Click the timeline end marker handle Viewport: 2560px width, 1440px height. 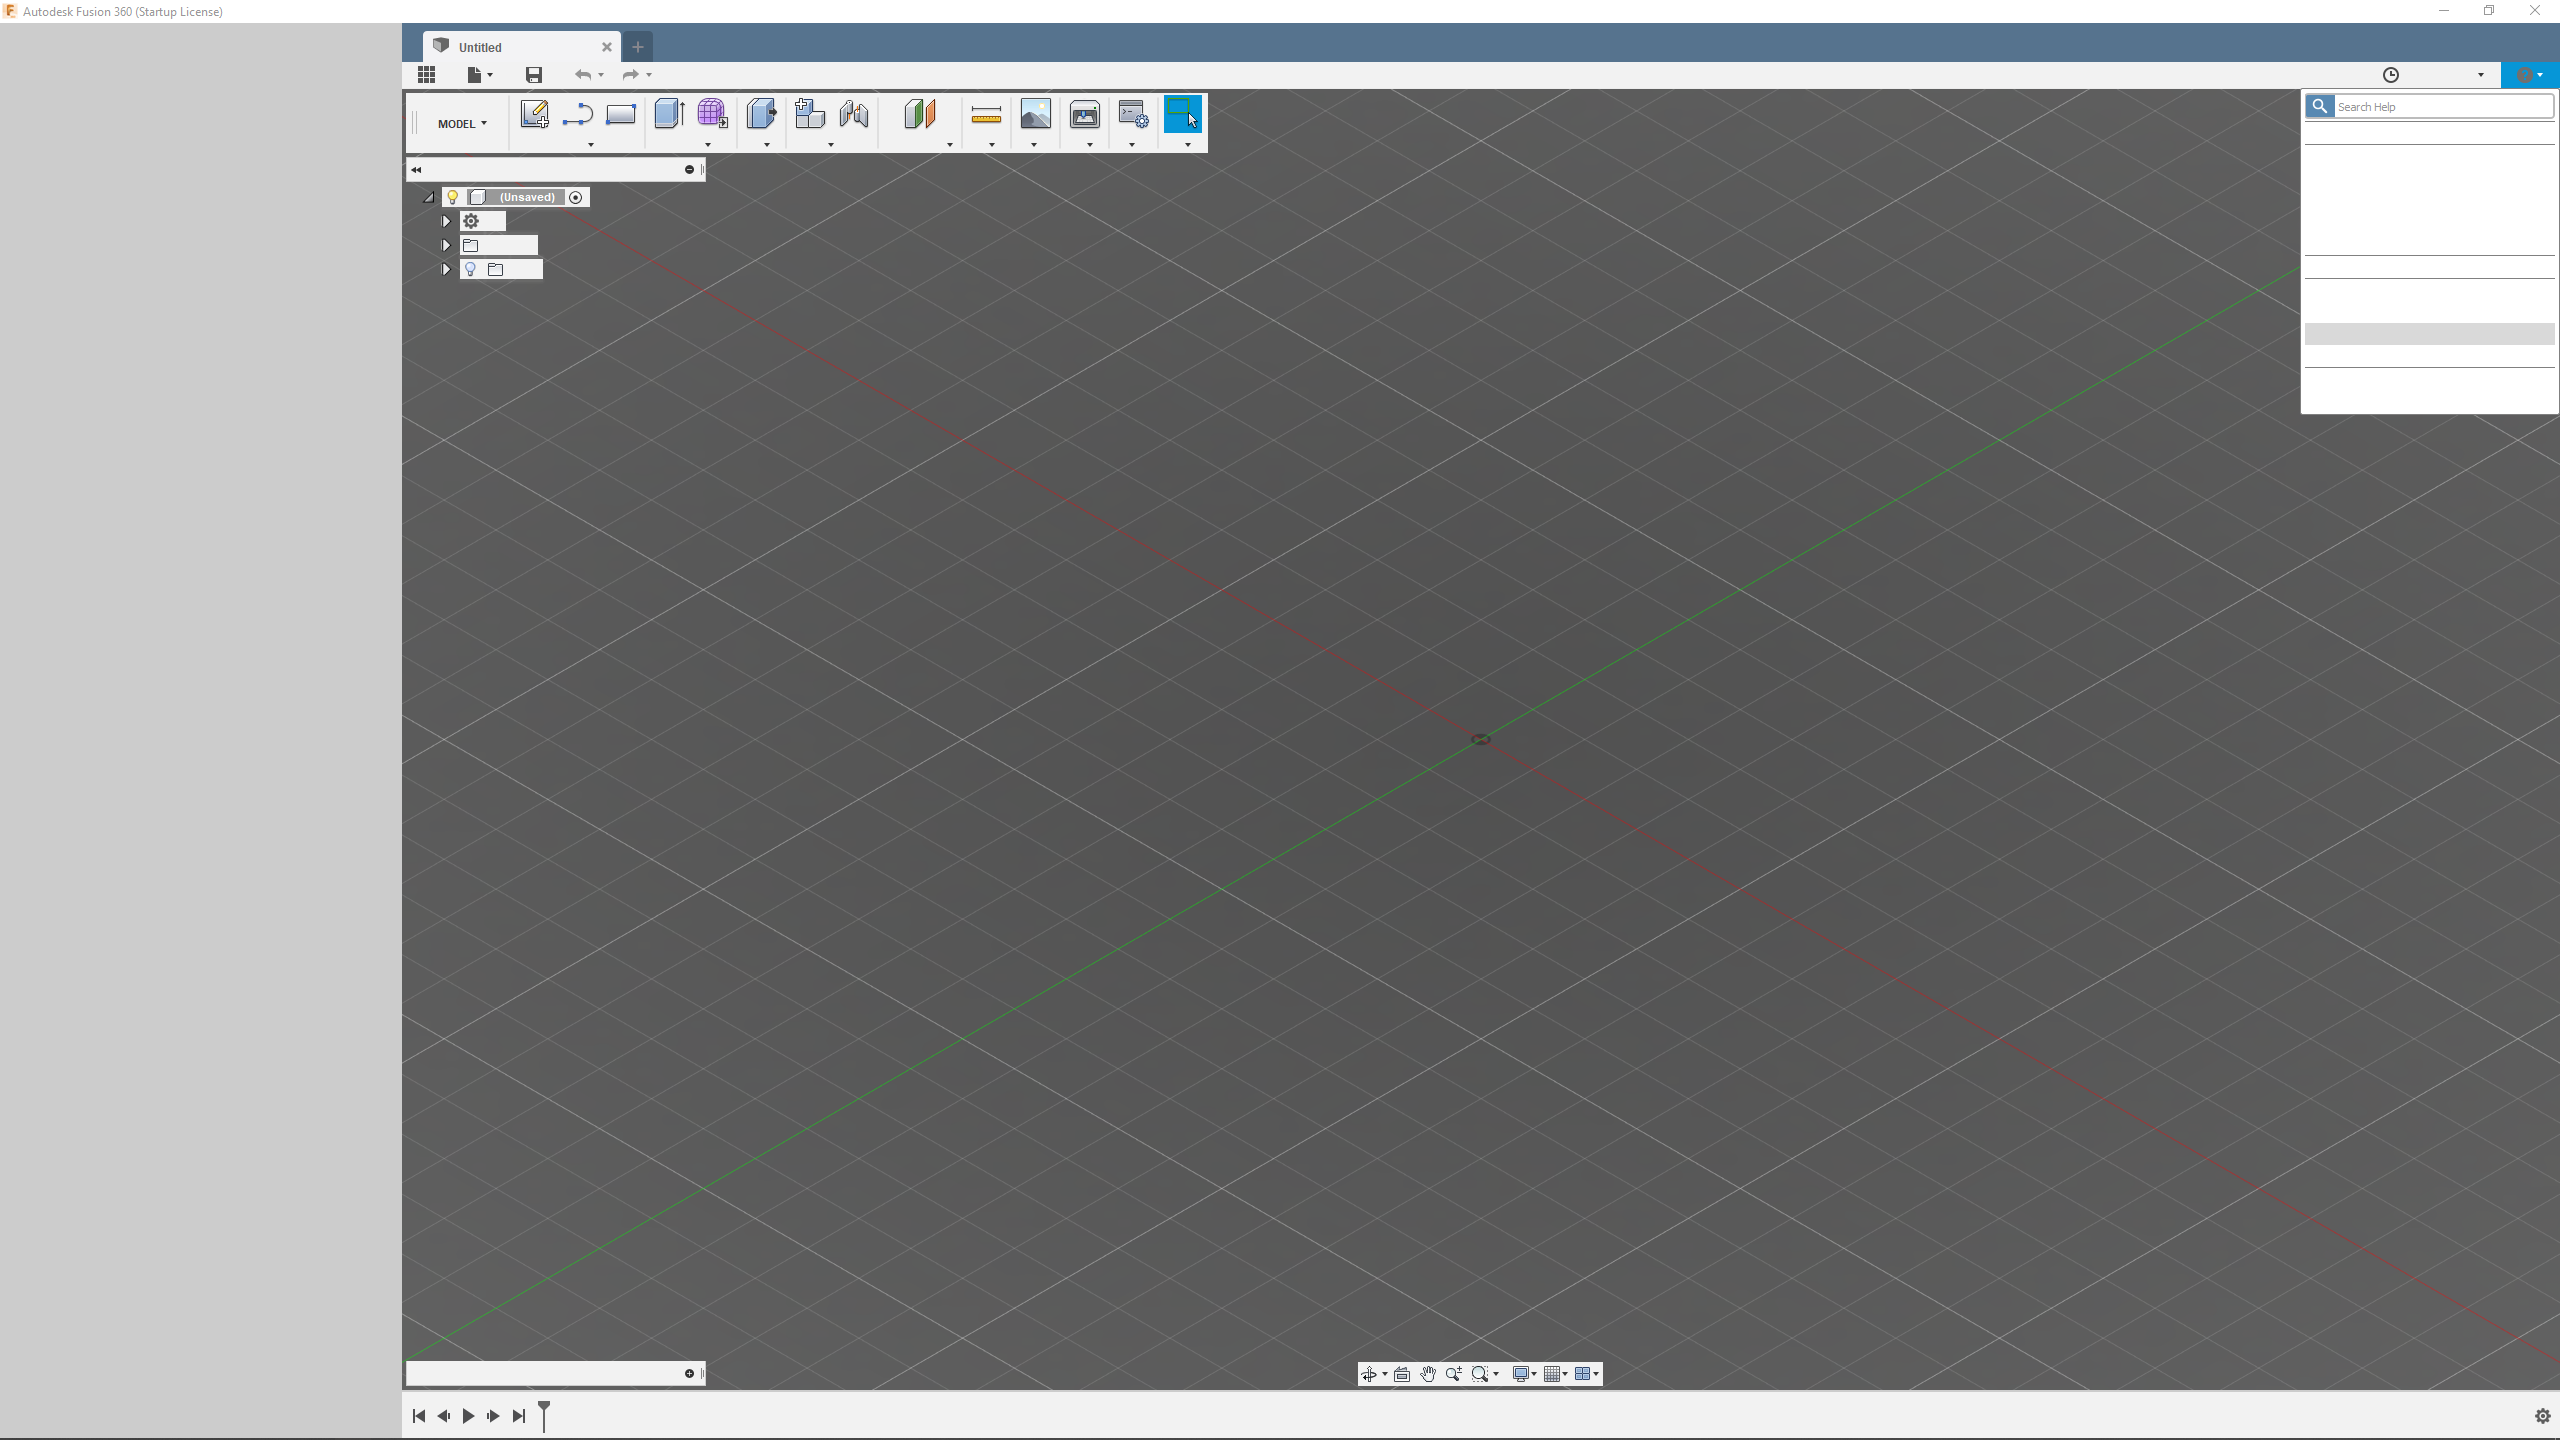point(544,1409)
